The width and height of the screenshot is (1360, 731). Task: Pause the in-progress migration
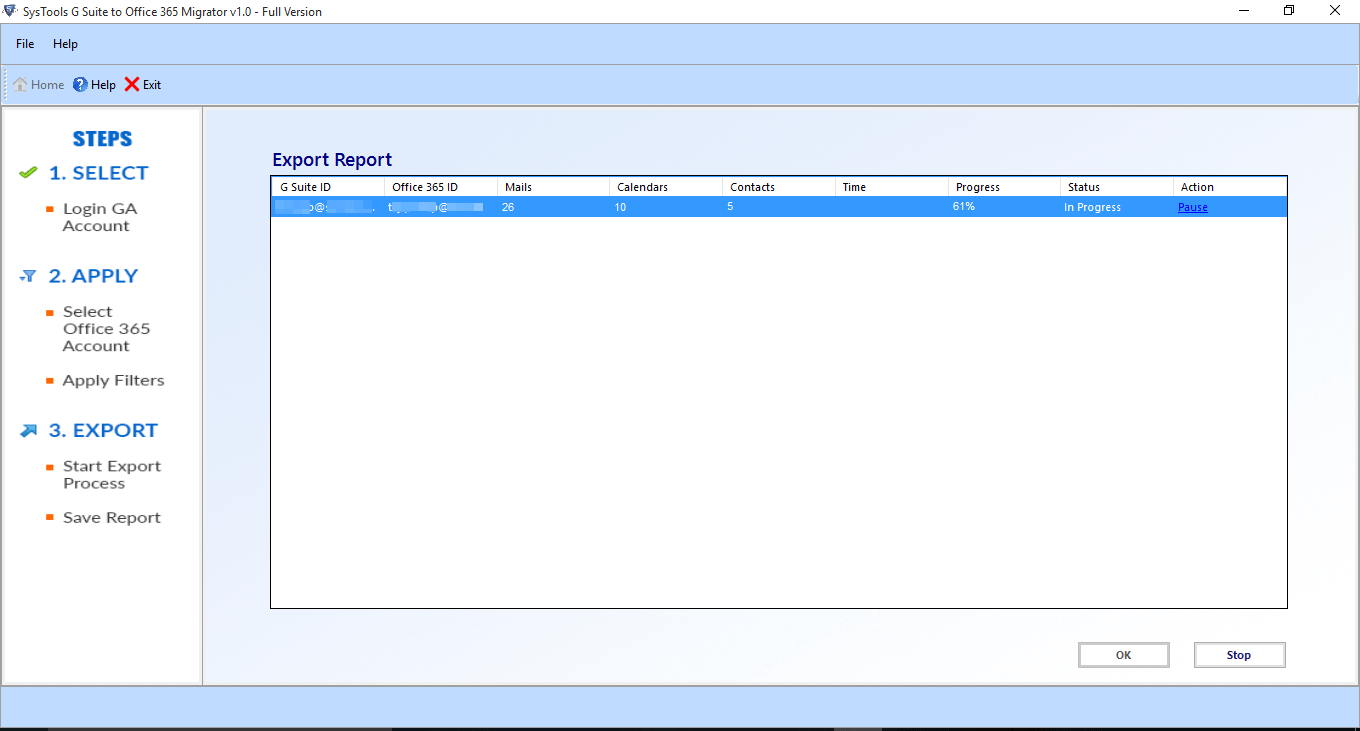tap(1192, 207)
